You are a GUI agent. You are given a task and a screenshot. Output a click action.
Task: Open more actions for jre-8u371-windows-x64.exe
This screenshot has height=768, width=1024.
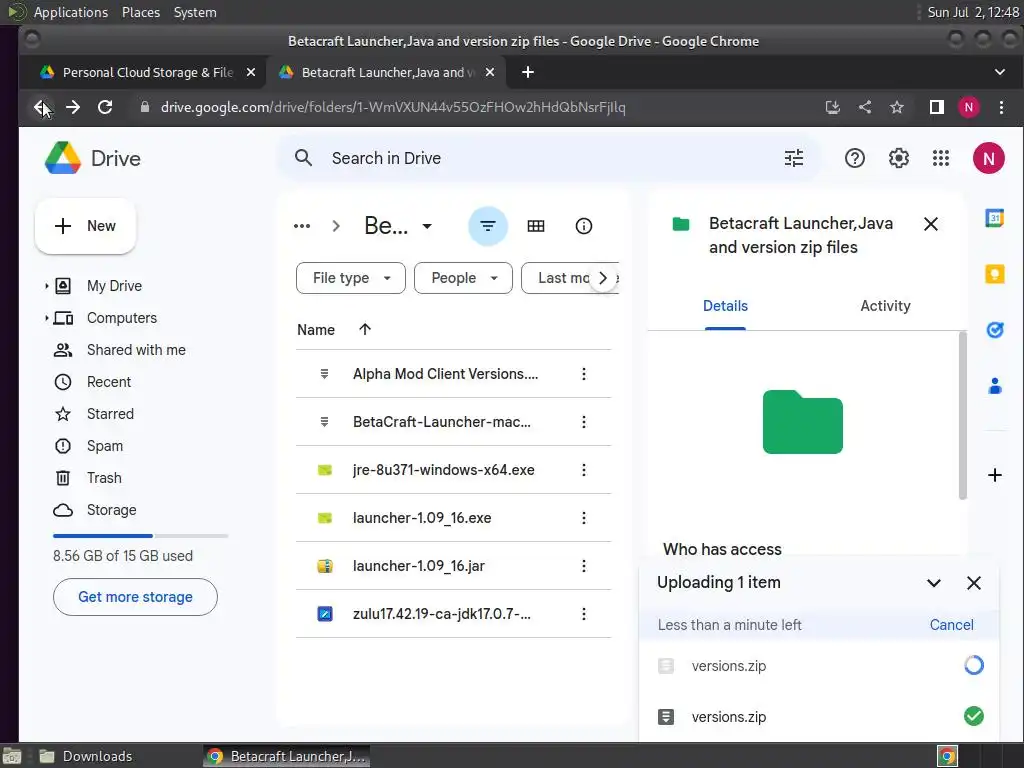tap(583, 470)
